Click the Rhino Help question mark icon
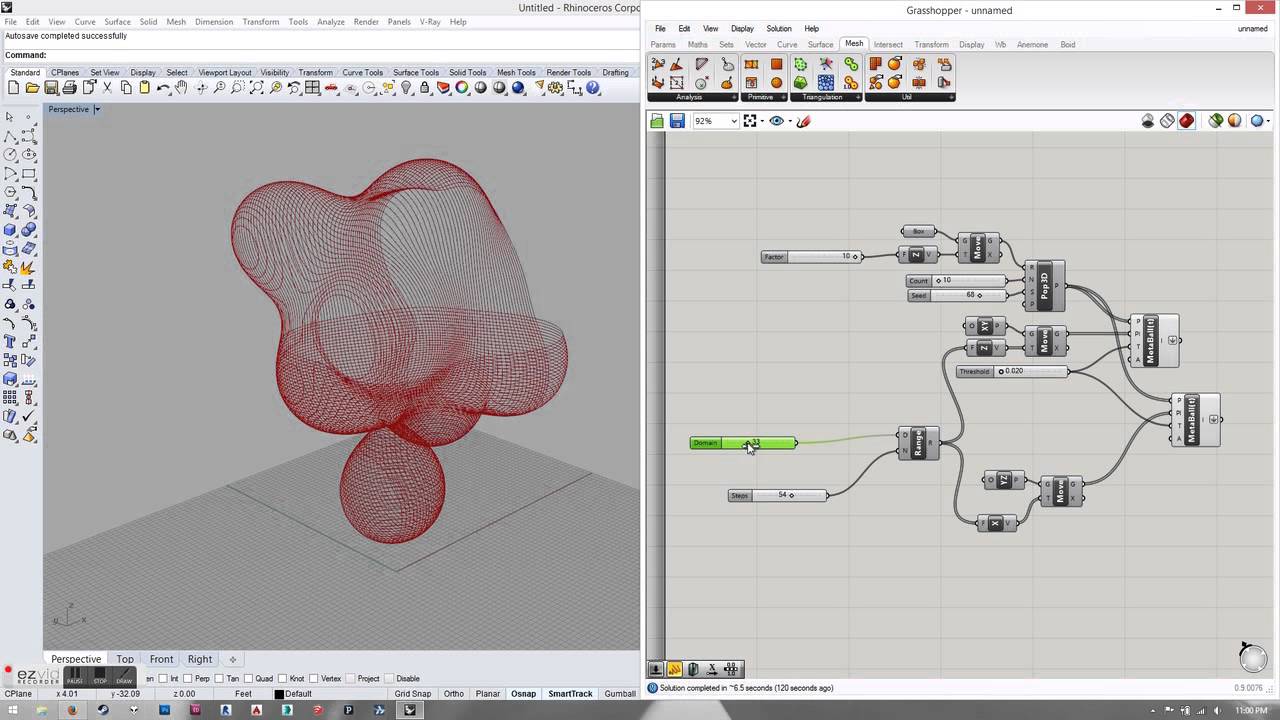The width and height of the screenshot is (1280, 720). pos(593,88)
